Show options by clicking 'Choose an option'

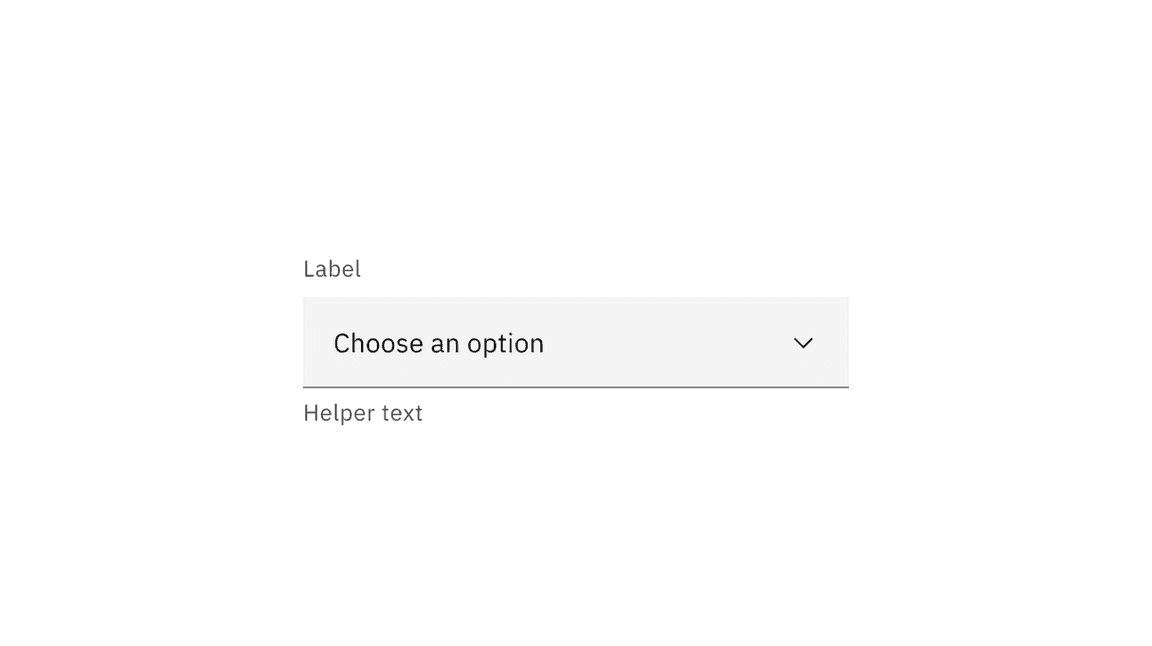point(438,343)
